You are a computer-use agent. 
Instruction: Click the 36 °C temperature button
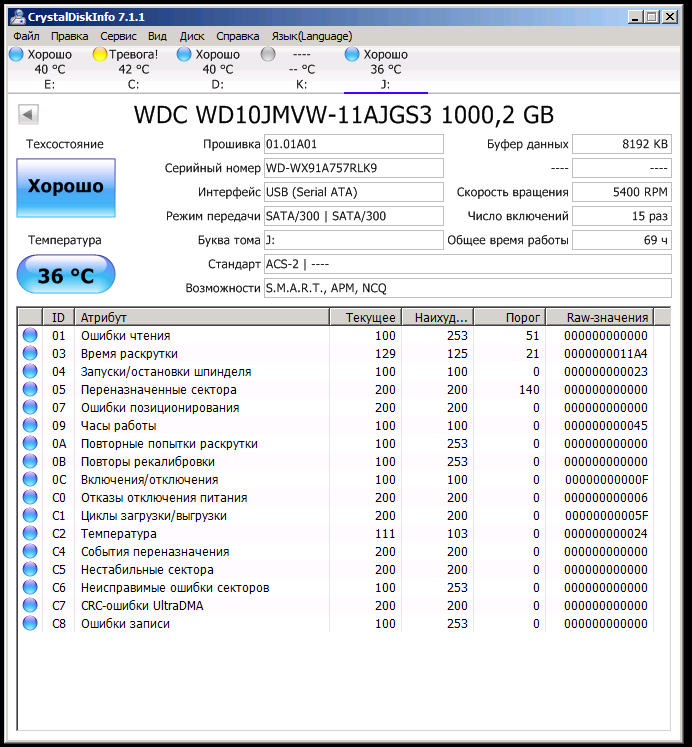click(66, 275)
